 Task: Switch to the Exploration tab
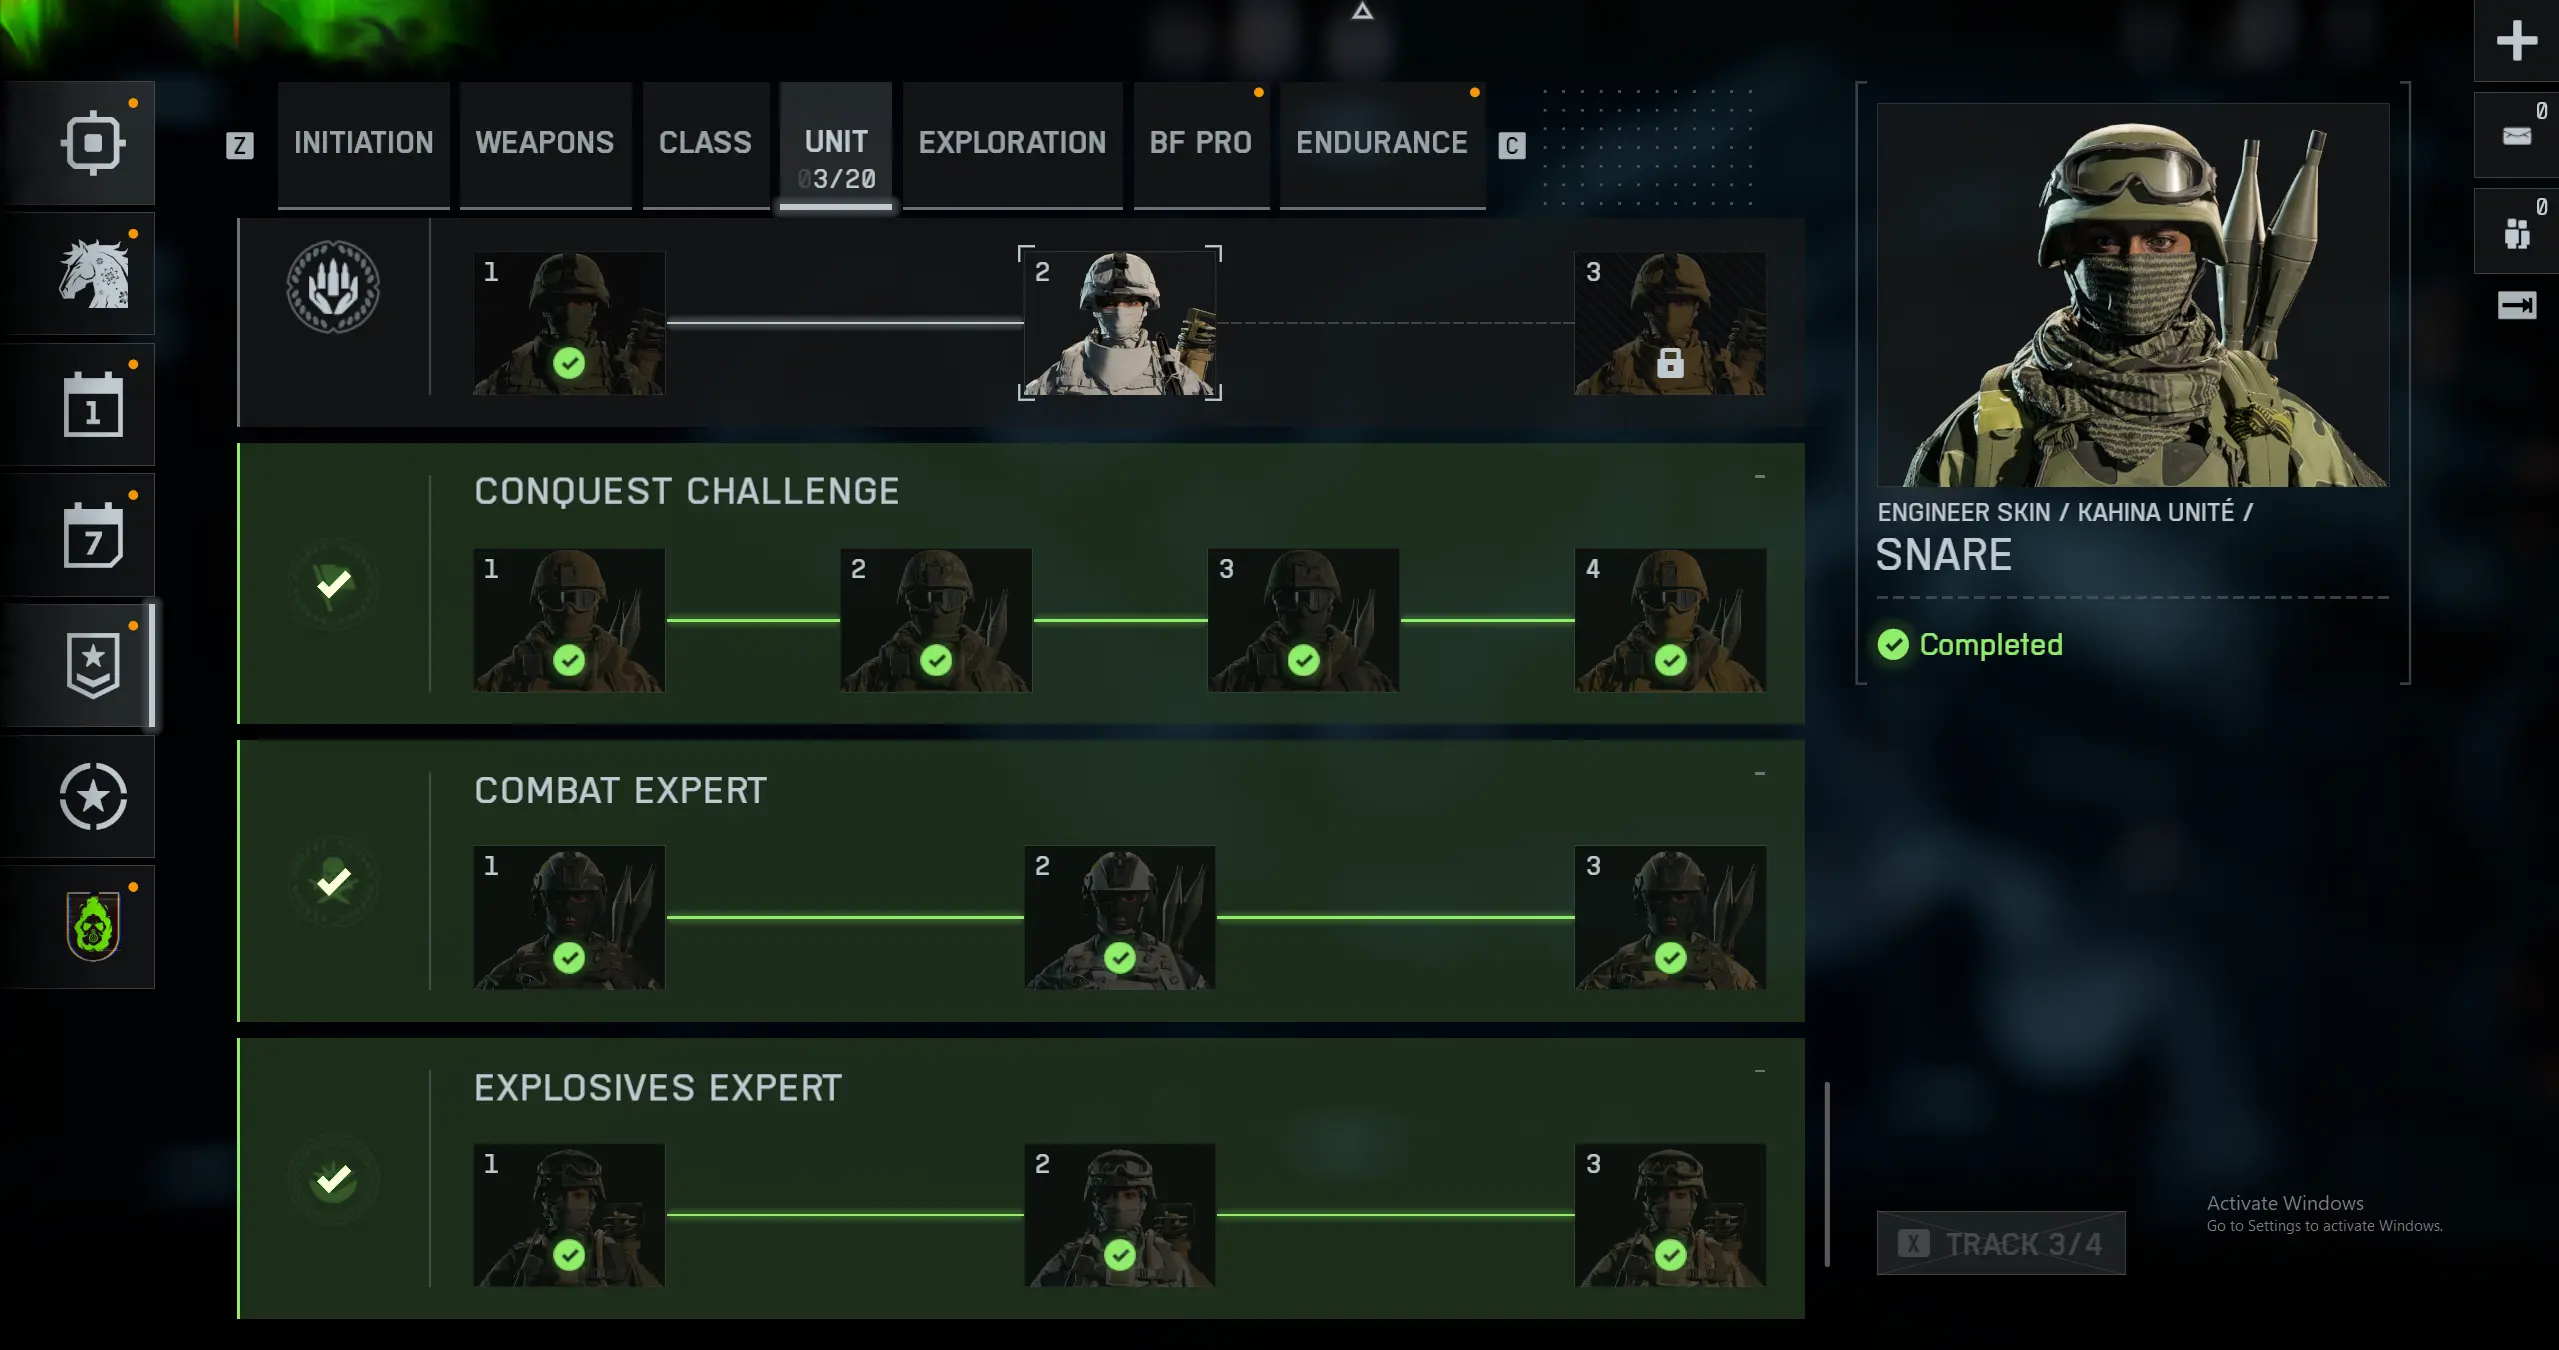(x=1012, y=144)
